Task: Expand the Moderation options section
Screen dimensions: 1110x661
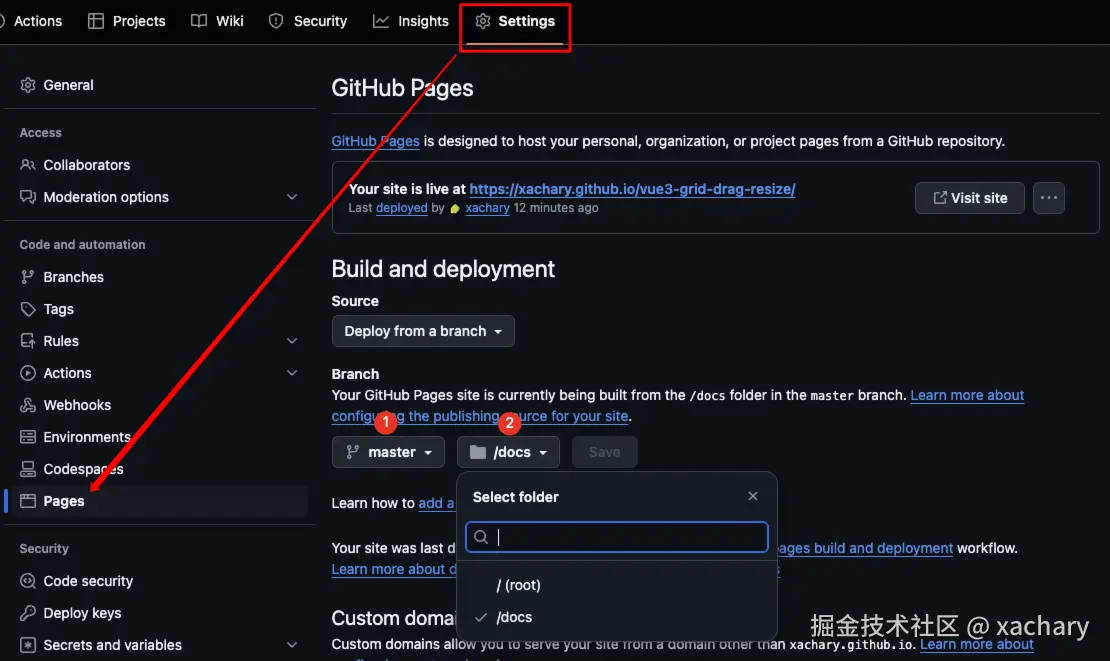Action: point(292,197)
